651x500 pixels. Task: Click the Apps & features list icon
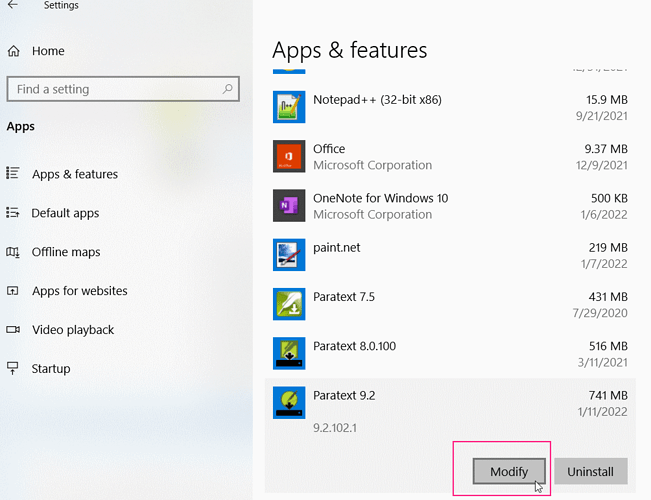[x=12, y=173]
